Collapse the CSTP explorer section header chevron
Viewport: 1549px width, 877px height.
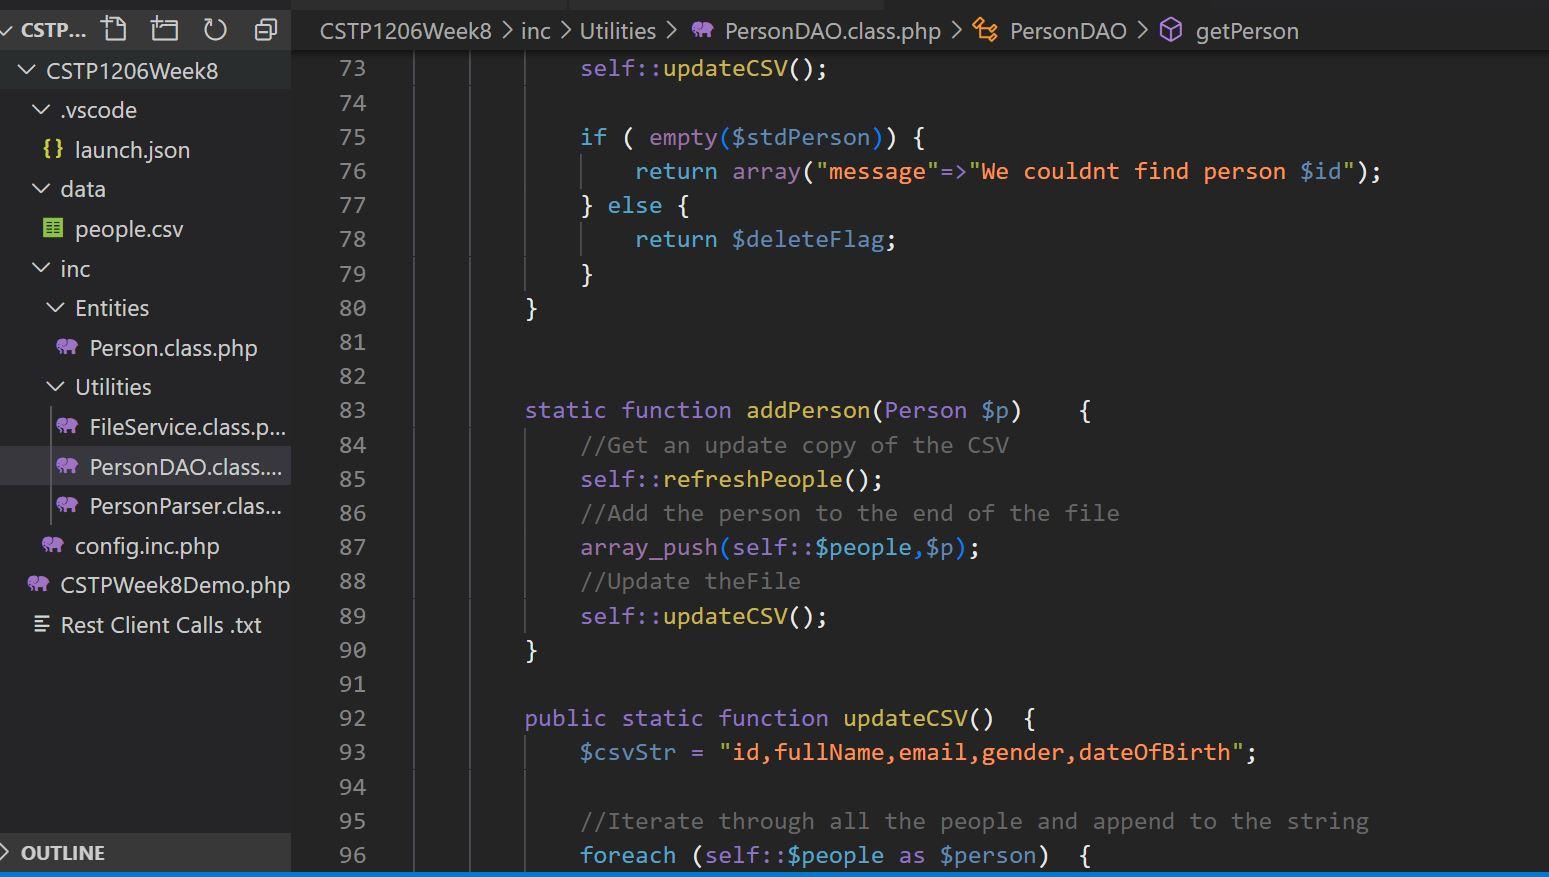point(7,30)
